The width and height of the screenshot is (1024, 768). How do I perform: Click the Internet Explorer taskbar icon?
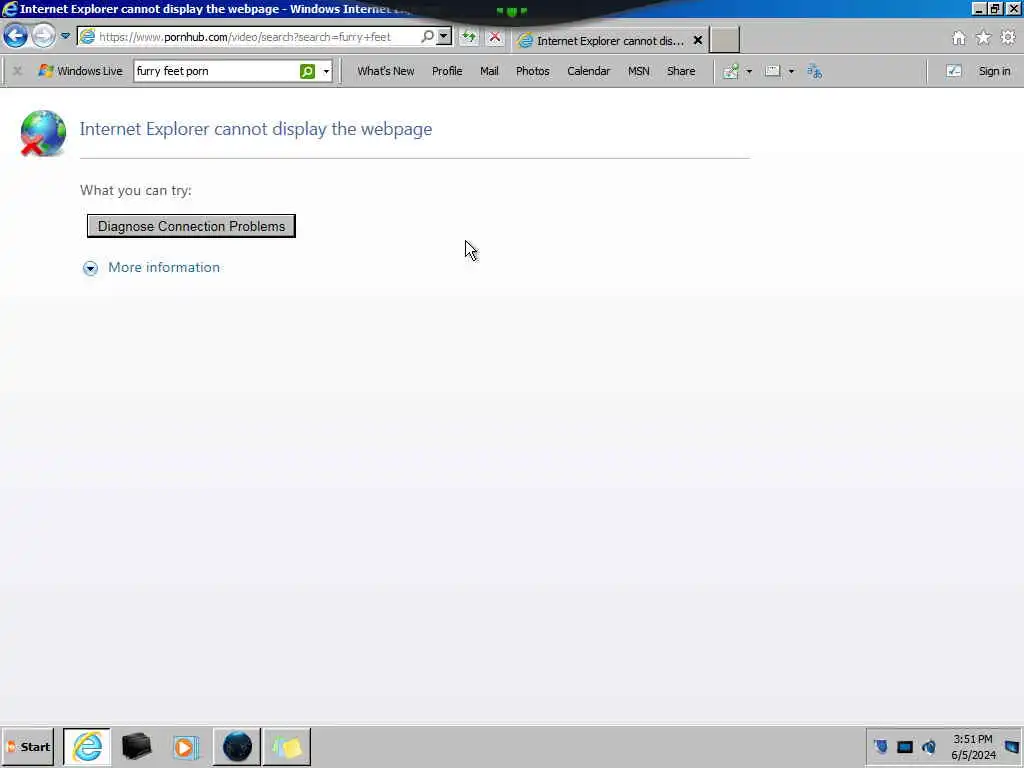pyautogui.click(x=87, y=747)
